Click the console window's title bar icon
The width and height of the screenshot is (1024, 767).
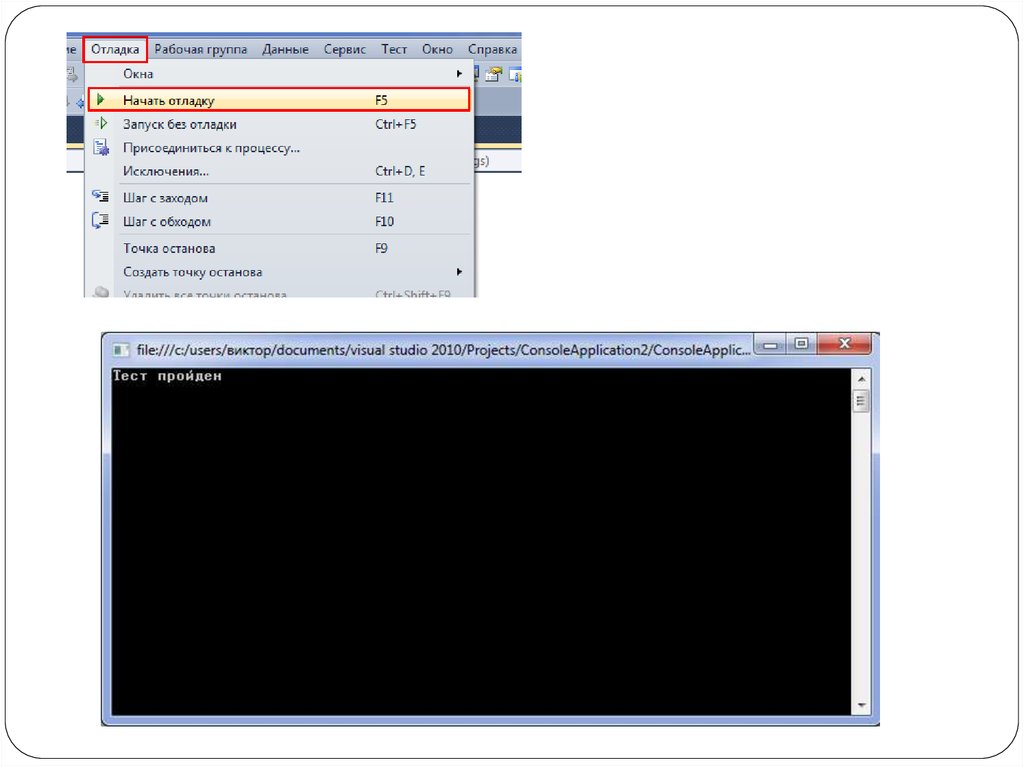(x=121, y=349)
